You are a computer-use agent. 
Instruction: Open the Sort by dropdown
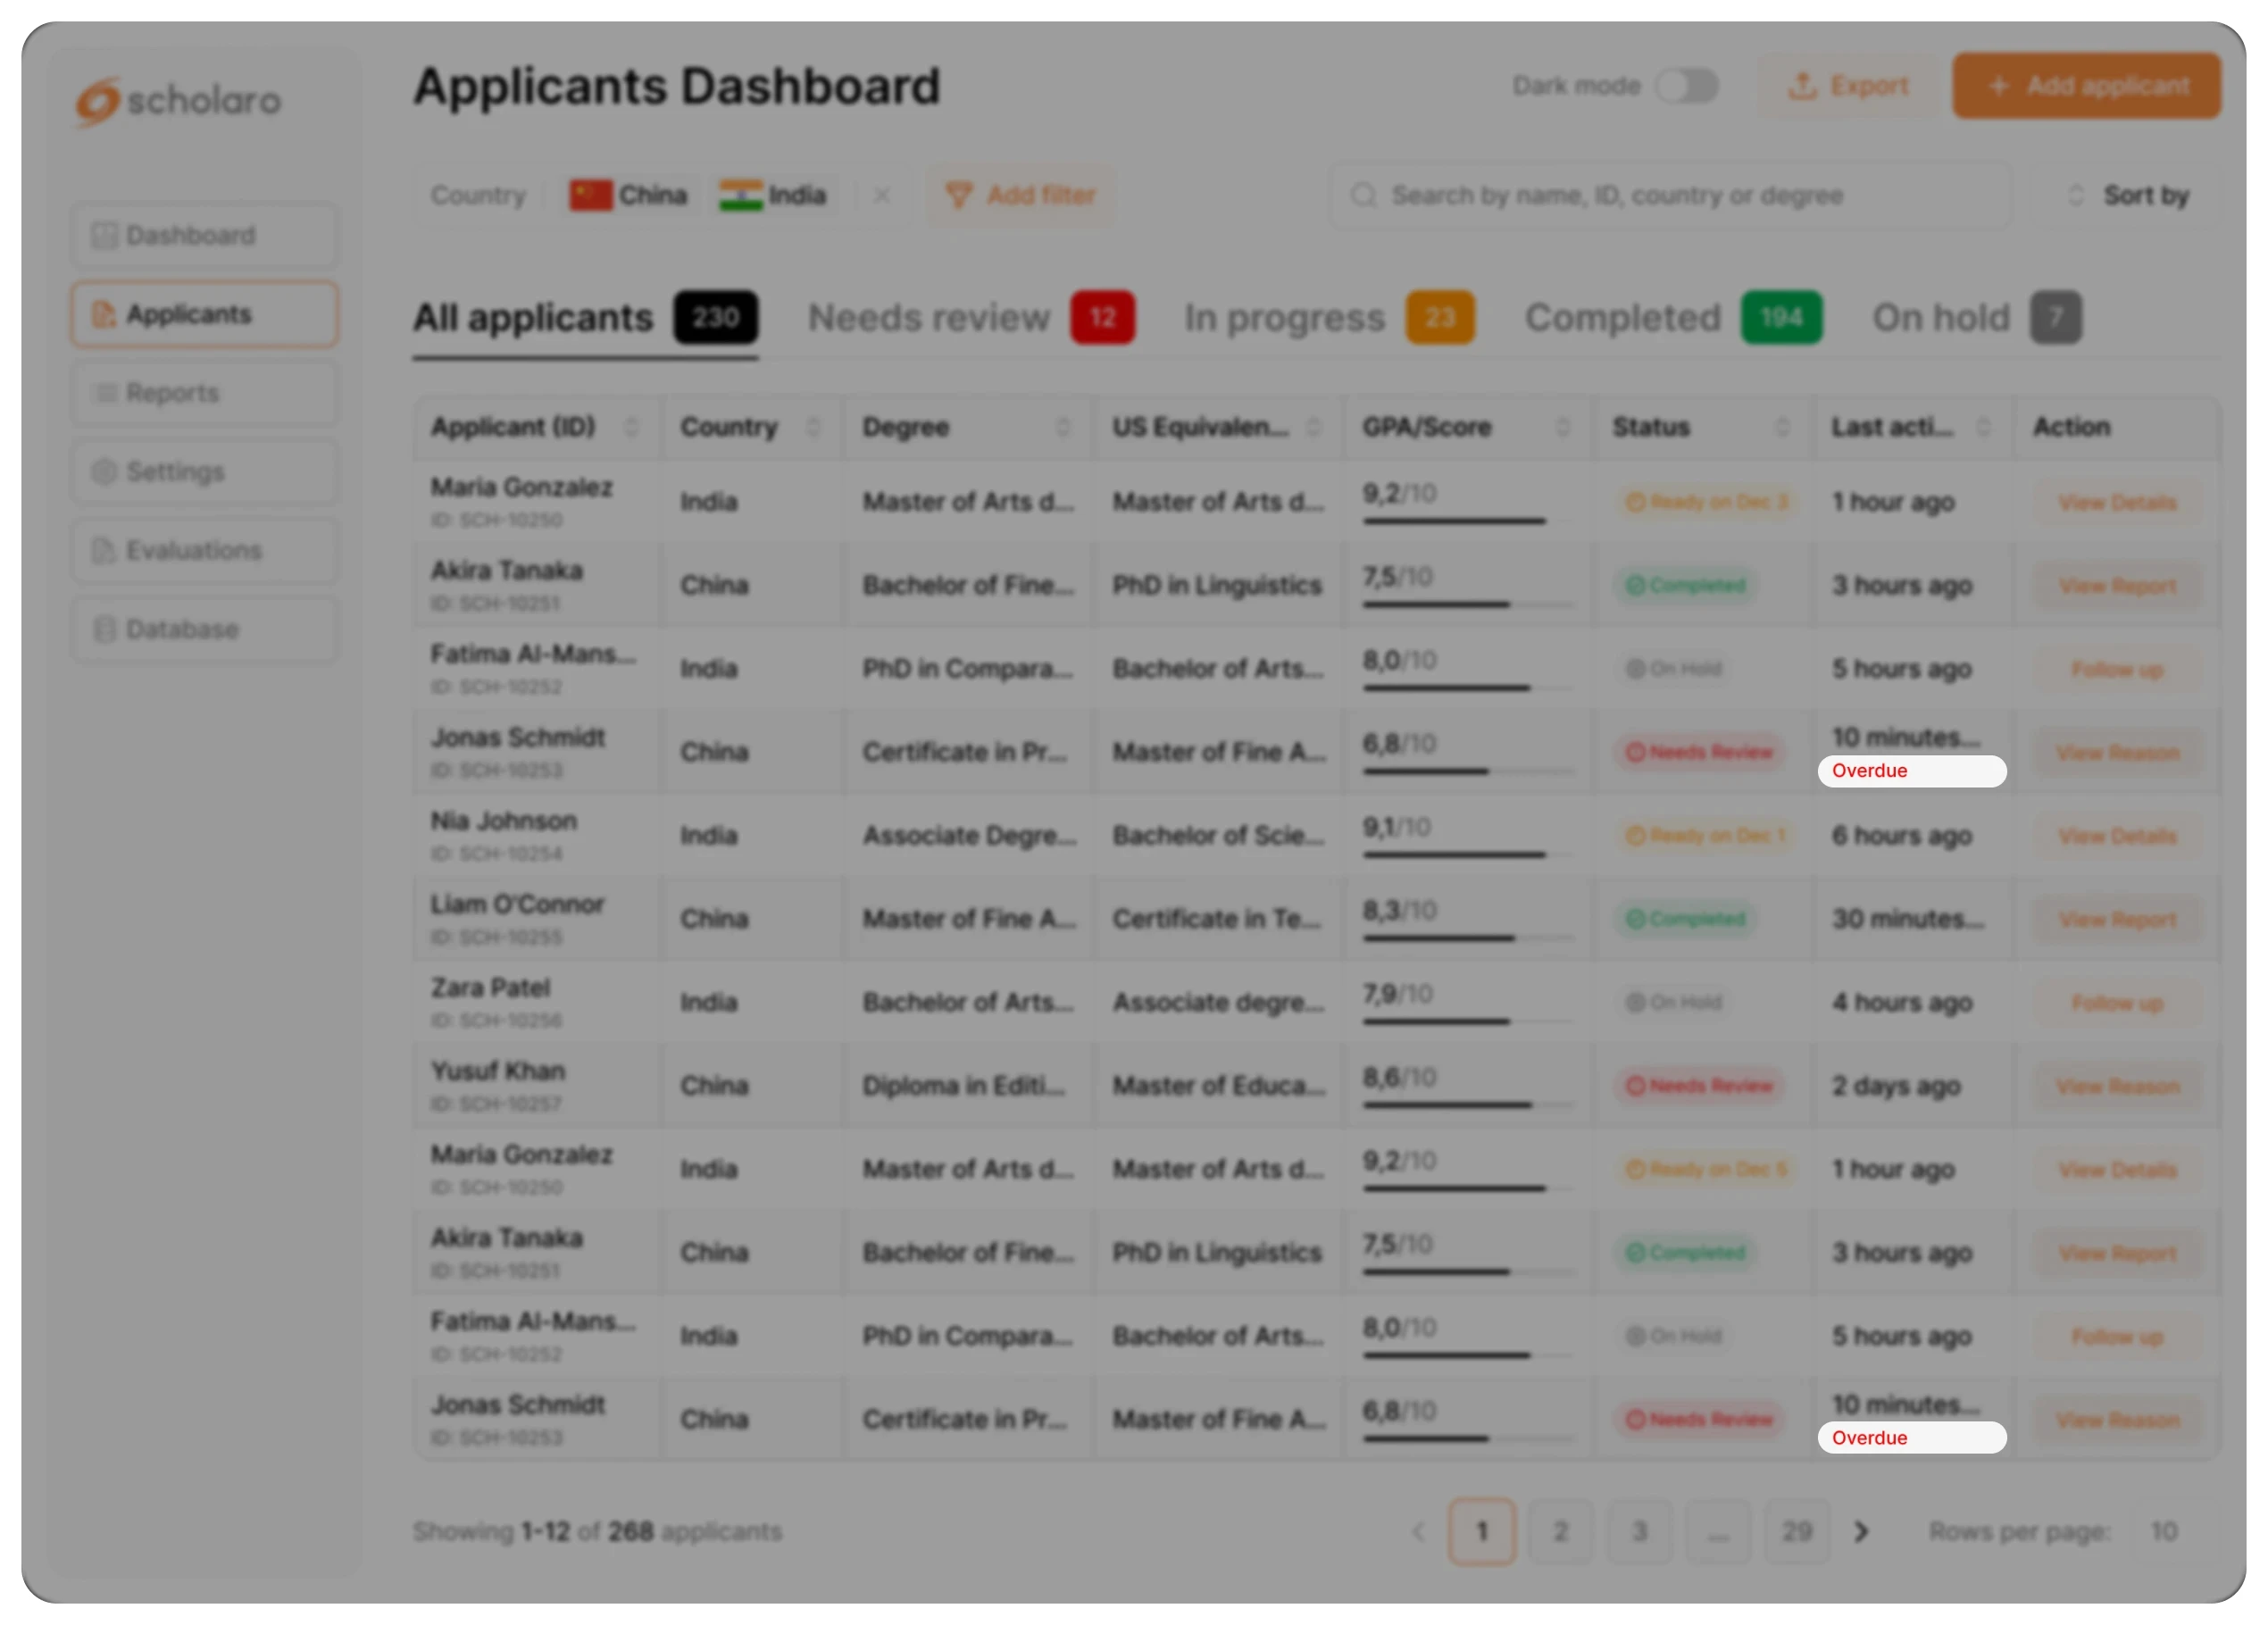(2130, 195)
